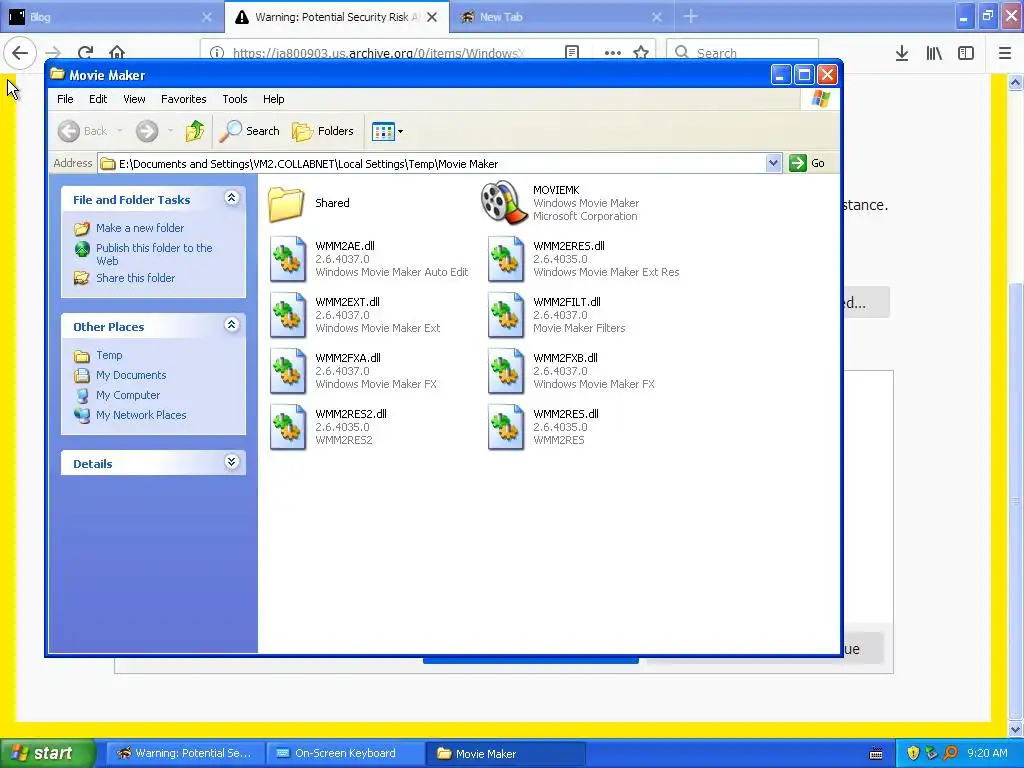
Task: Select the WMM2EXT.dll file icon
Action: coord(288,315)
